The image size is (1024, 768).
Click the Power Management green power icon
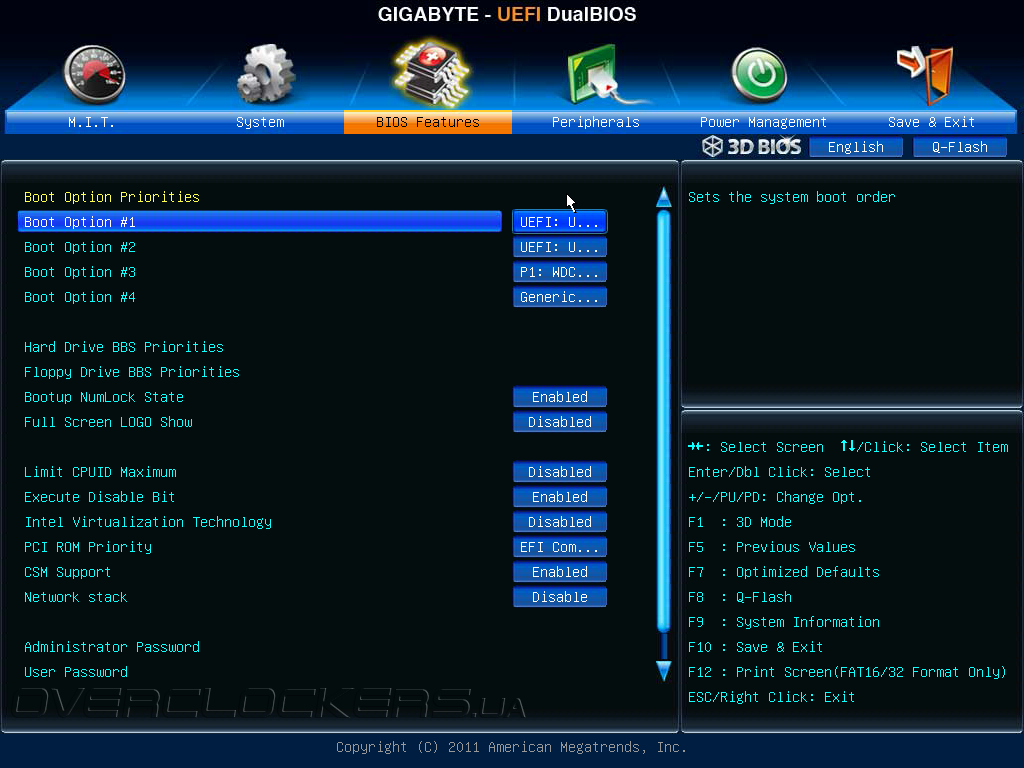[759, 76]
